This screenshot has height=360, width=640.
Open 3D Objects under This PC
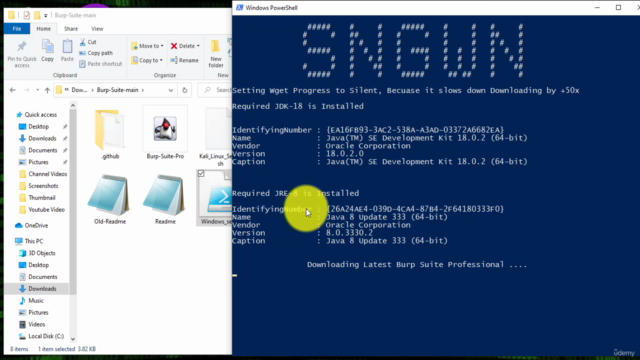click(x=41, y=253)
